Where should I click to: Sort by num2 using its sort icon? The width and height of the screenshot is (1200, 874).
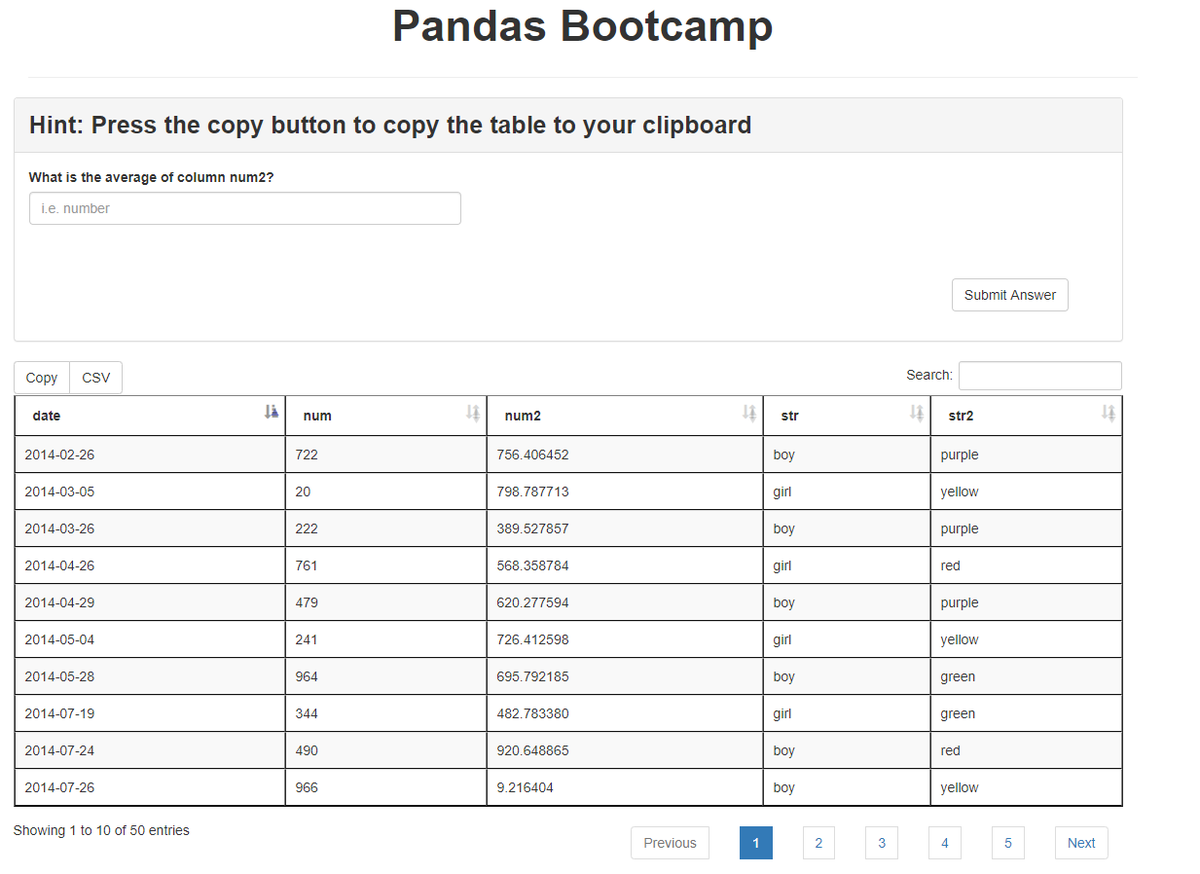click(x=748, y=412)
